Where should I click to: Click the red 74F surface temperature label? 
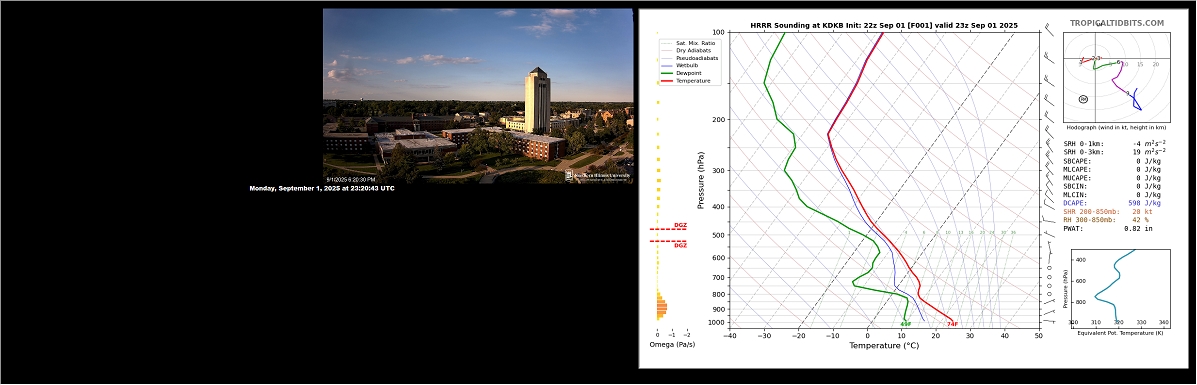point(952,324)
